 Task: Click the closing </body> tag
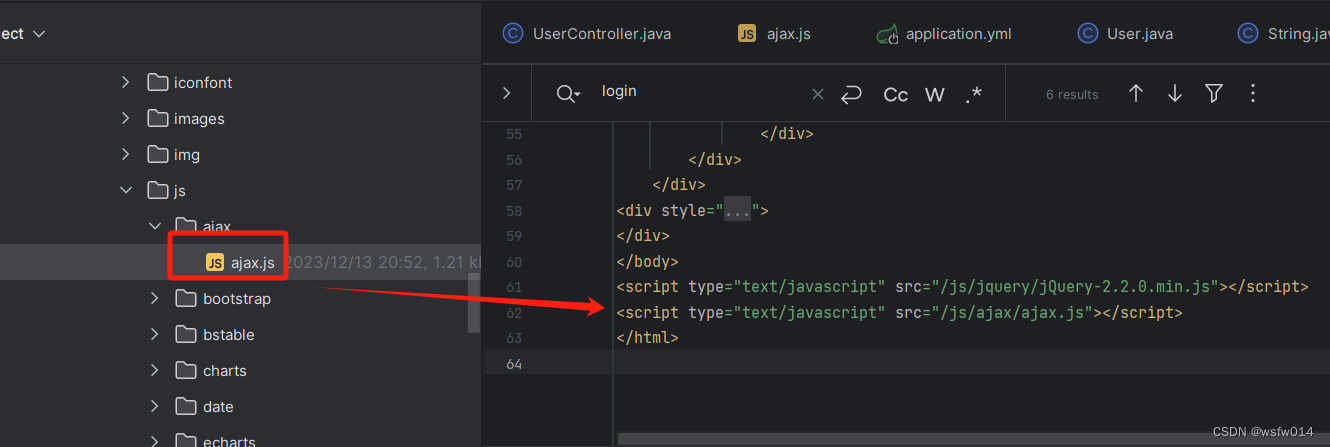pos(648,261)
